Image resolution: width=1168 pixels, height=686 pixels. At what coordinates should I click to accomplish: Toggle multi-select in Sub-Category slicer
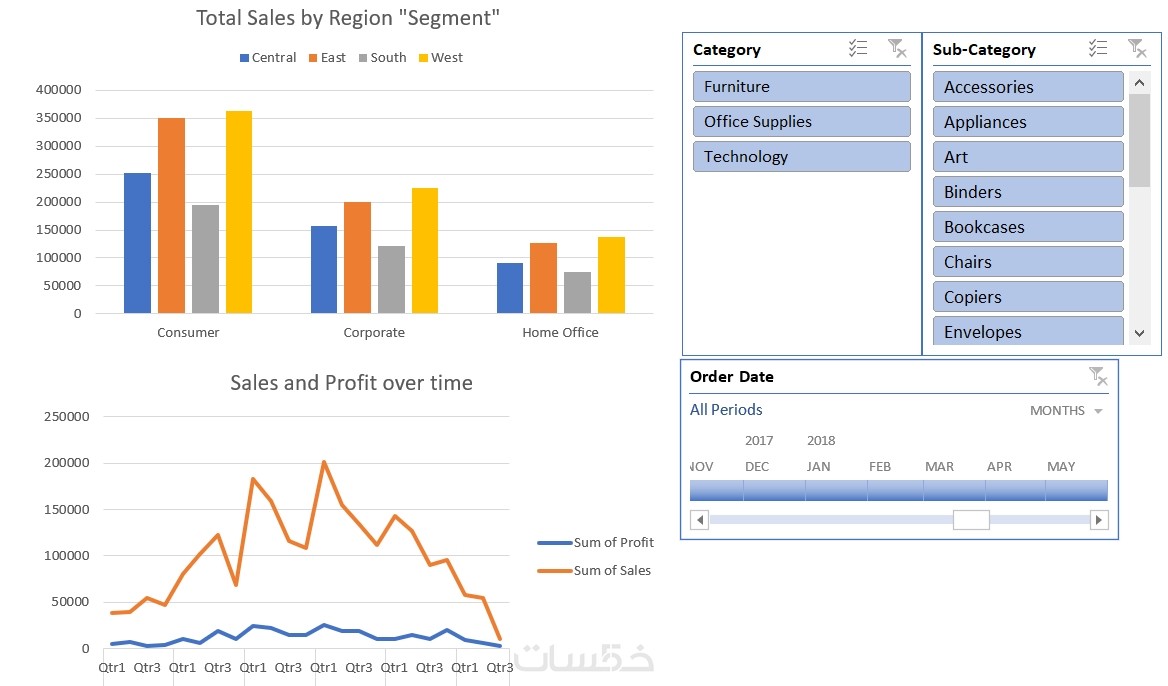coord(1098,49)
